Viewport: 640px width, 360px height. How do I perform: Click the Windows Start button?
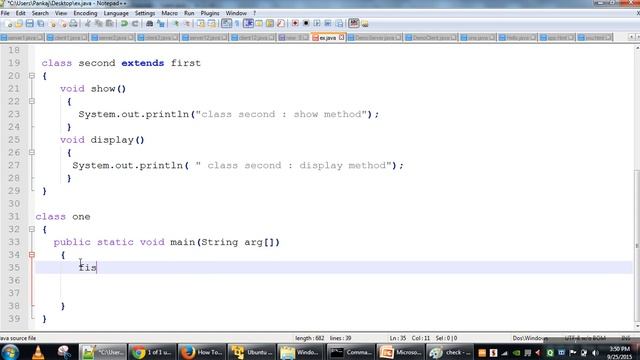click(x=10, y=352)
